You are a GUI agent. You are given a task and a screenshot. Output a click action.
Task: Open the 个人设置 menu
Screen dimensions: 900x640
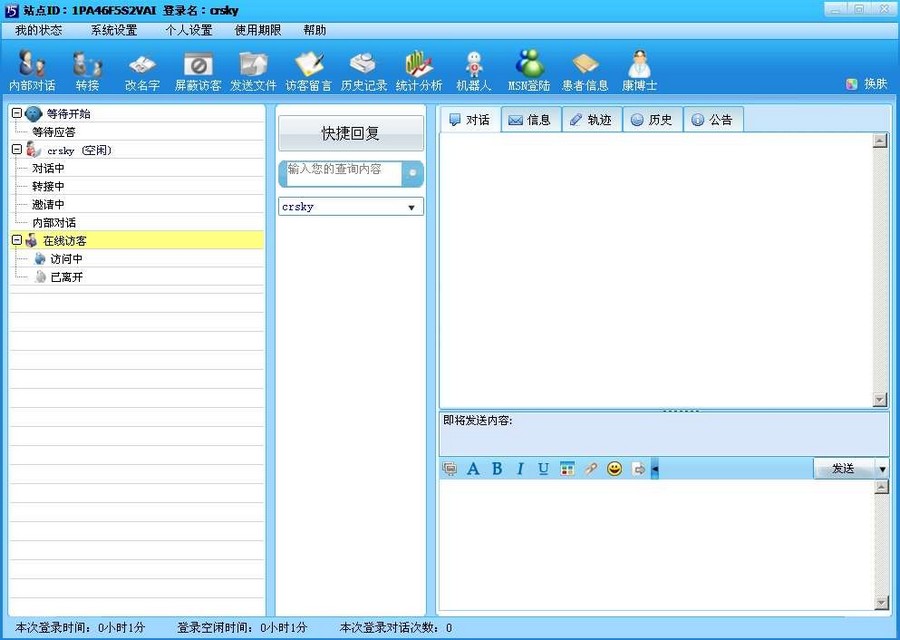[189, 30]
